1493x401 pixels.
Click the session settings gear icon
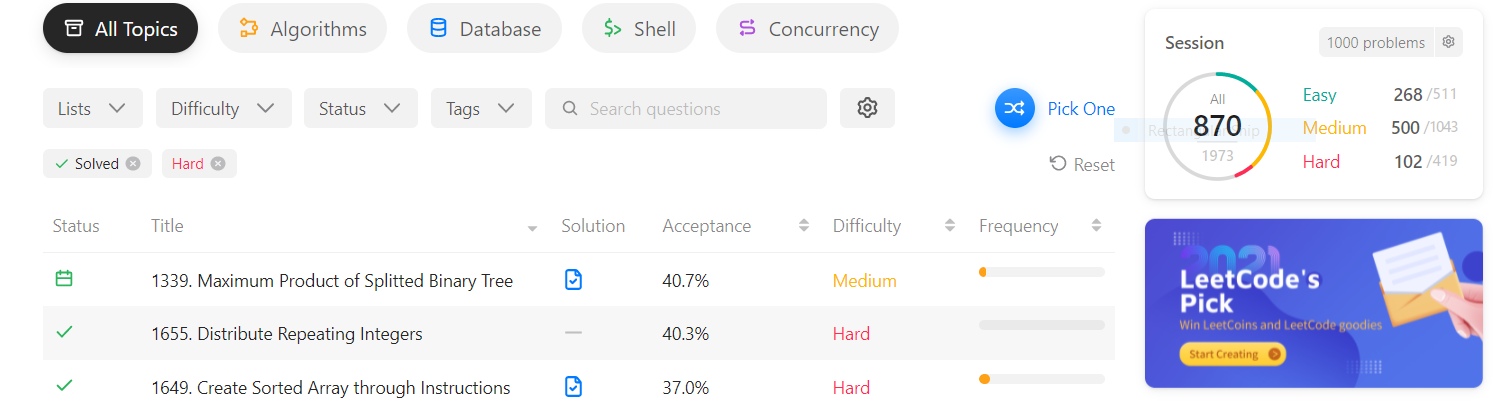point(1447,42)
